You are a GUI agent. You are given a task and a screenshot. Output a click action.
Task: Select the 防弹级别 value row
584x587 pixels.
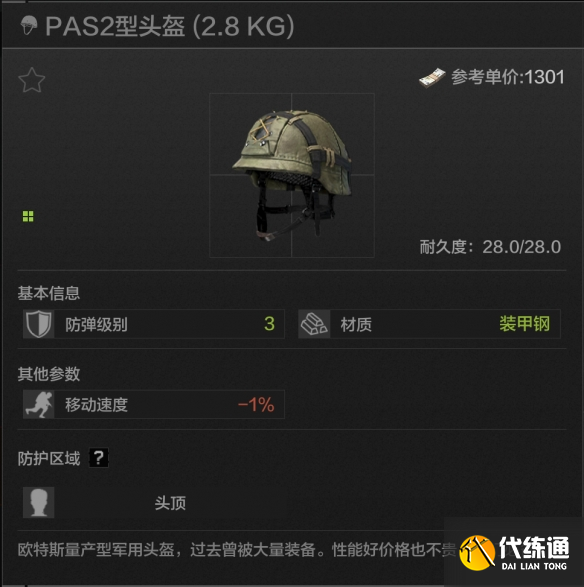[x=154, y=324]
